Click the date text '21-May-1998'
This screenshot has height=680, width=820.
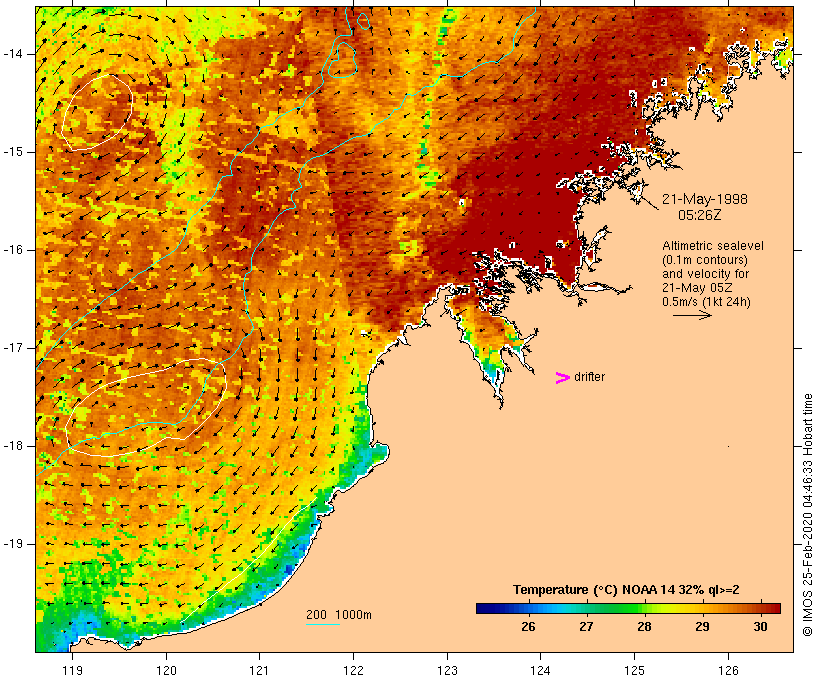[705, 199]
